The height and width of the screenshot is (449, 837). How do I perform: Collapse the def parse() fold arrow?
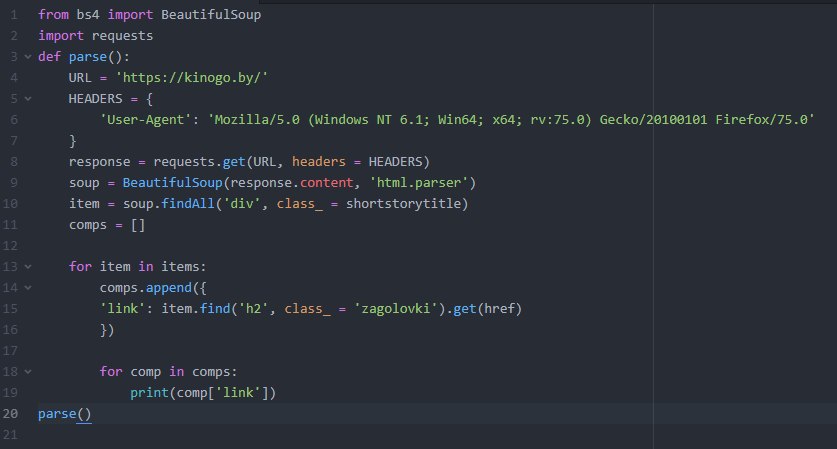tap(28, 57)
